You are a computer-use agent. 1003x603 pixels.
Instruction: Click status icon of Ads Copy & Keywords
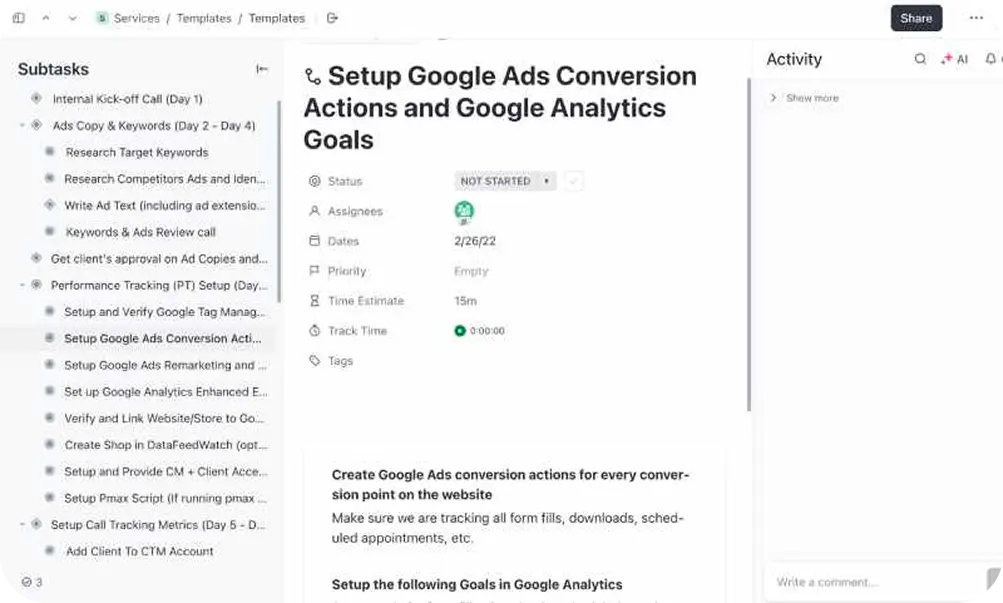click(x=36, y=125)
